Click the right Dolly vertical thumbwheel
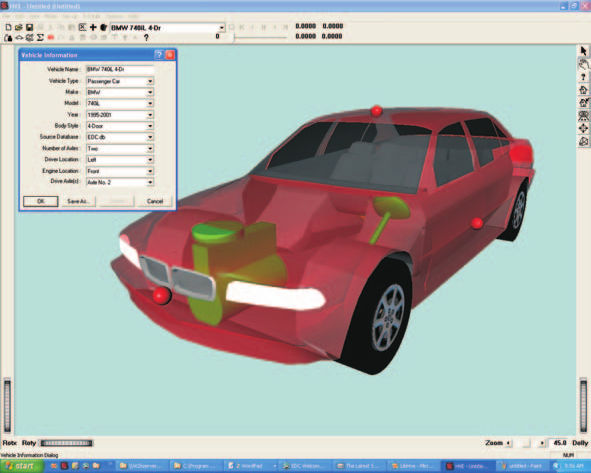591x473 pixels. pos(583,406)
